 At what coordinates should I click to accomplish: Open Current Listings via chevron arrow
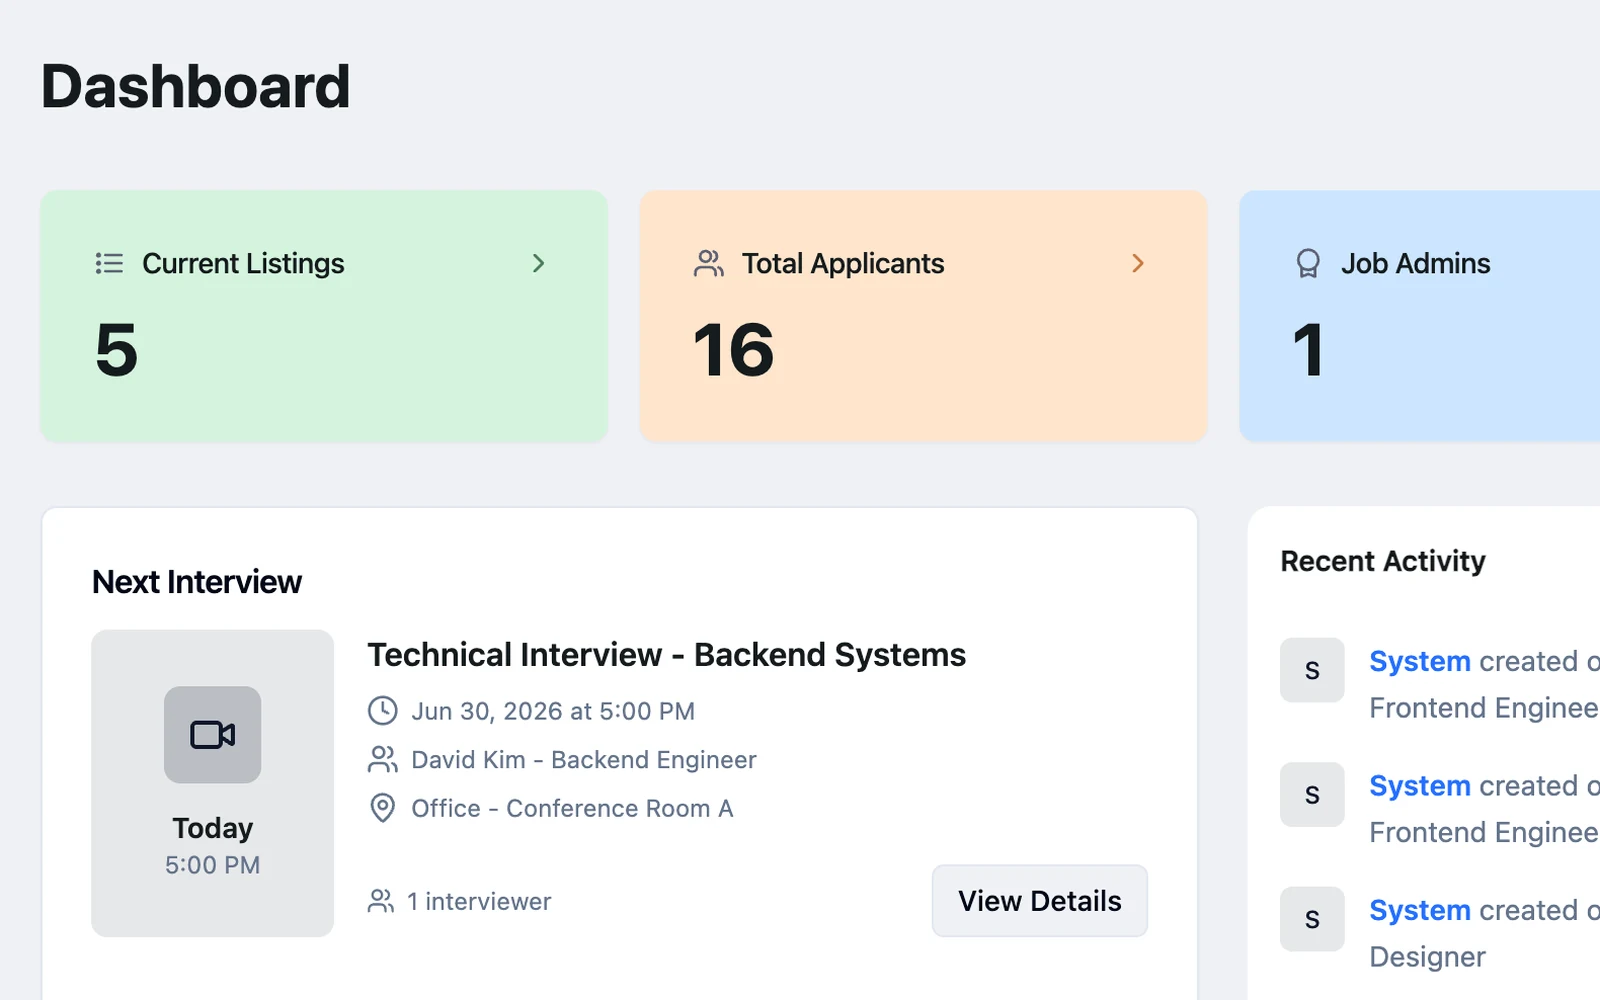coord(538,263)
